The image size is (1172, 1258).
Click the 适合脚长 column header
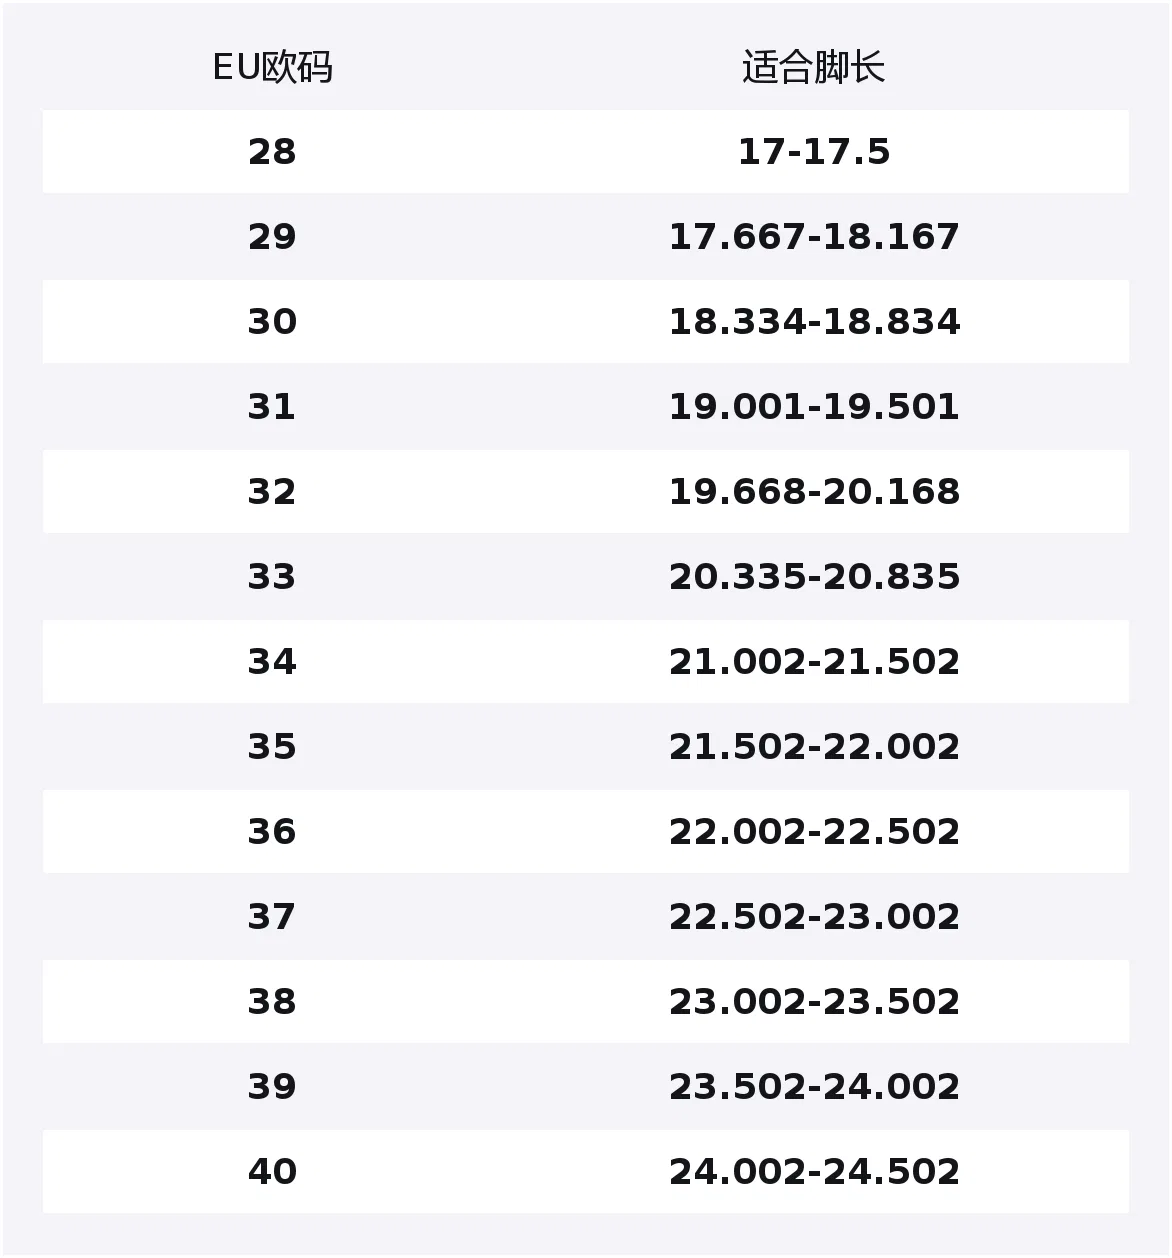(x=814, y=68)
